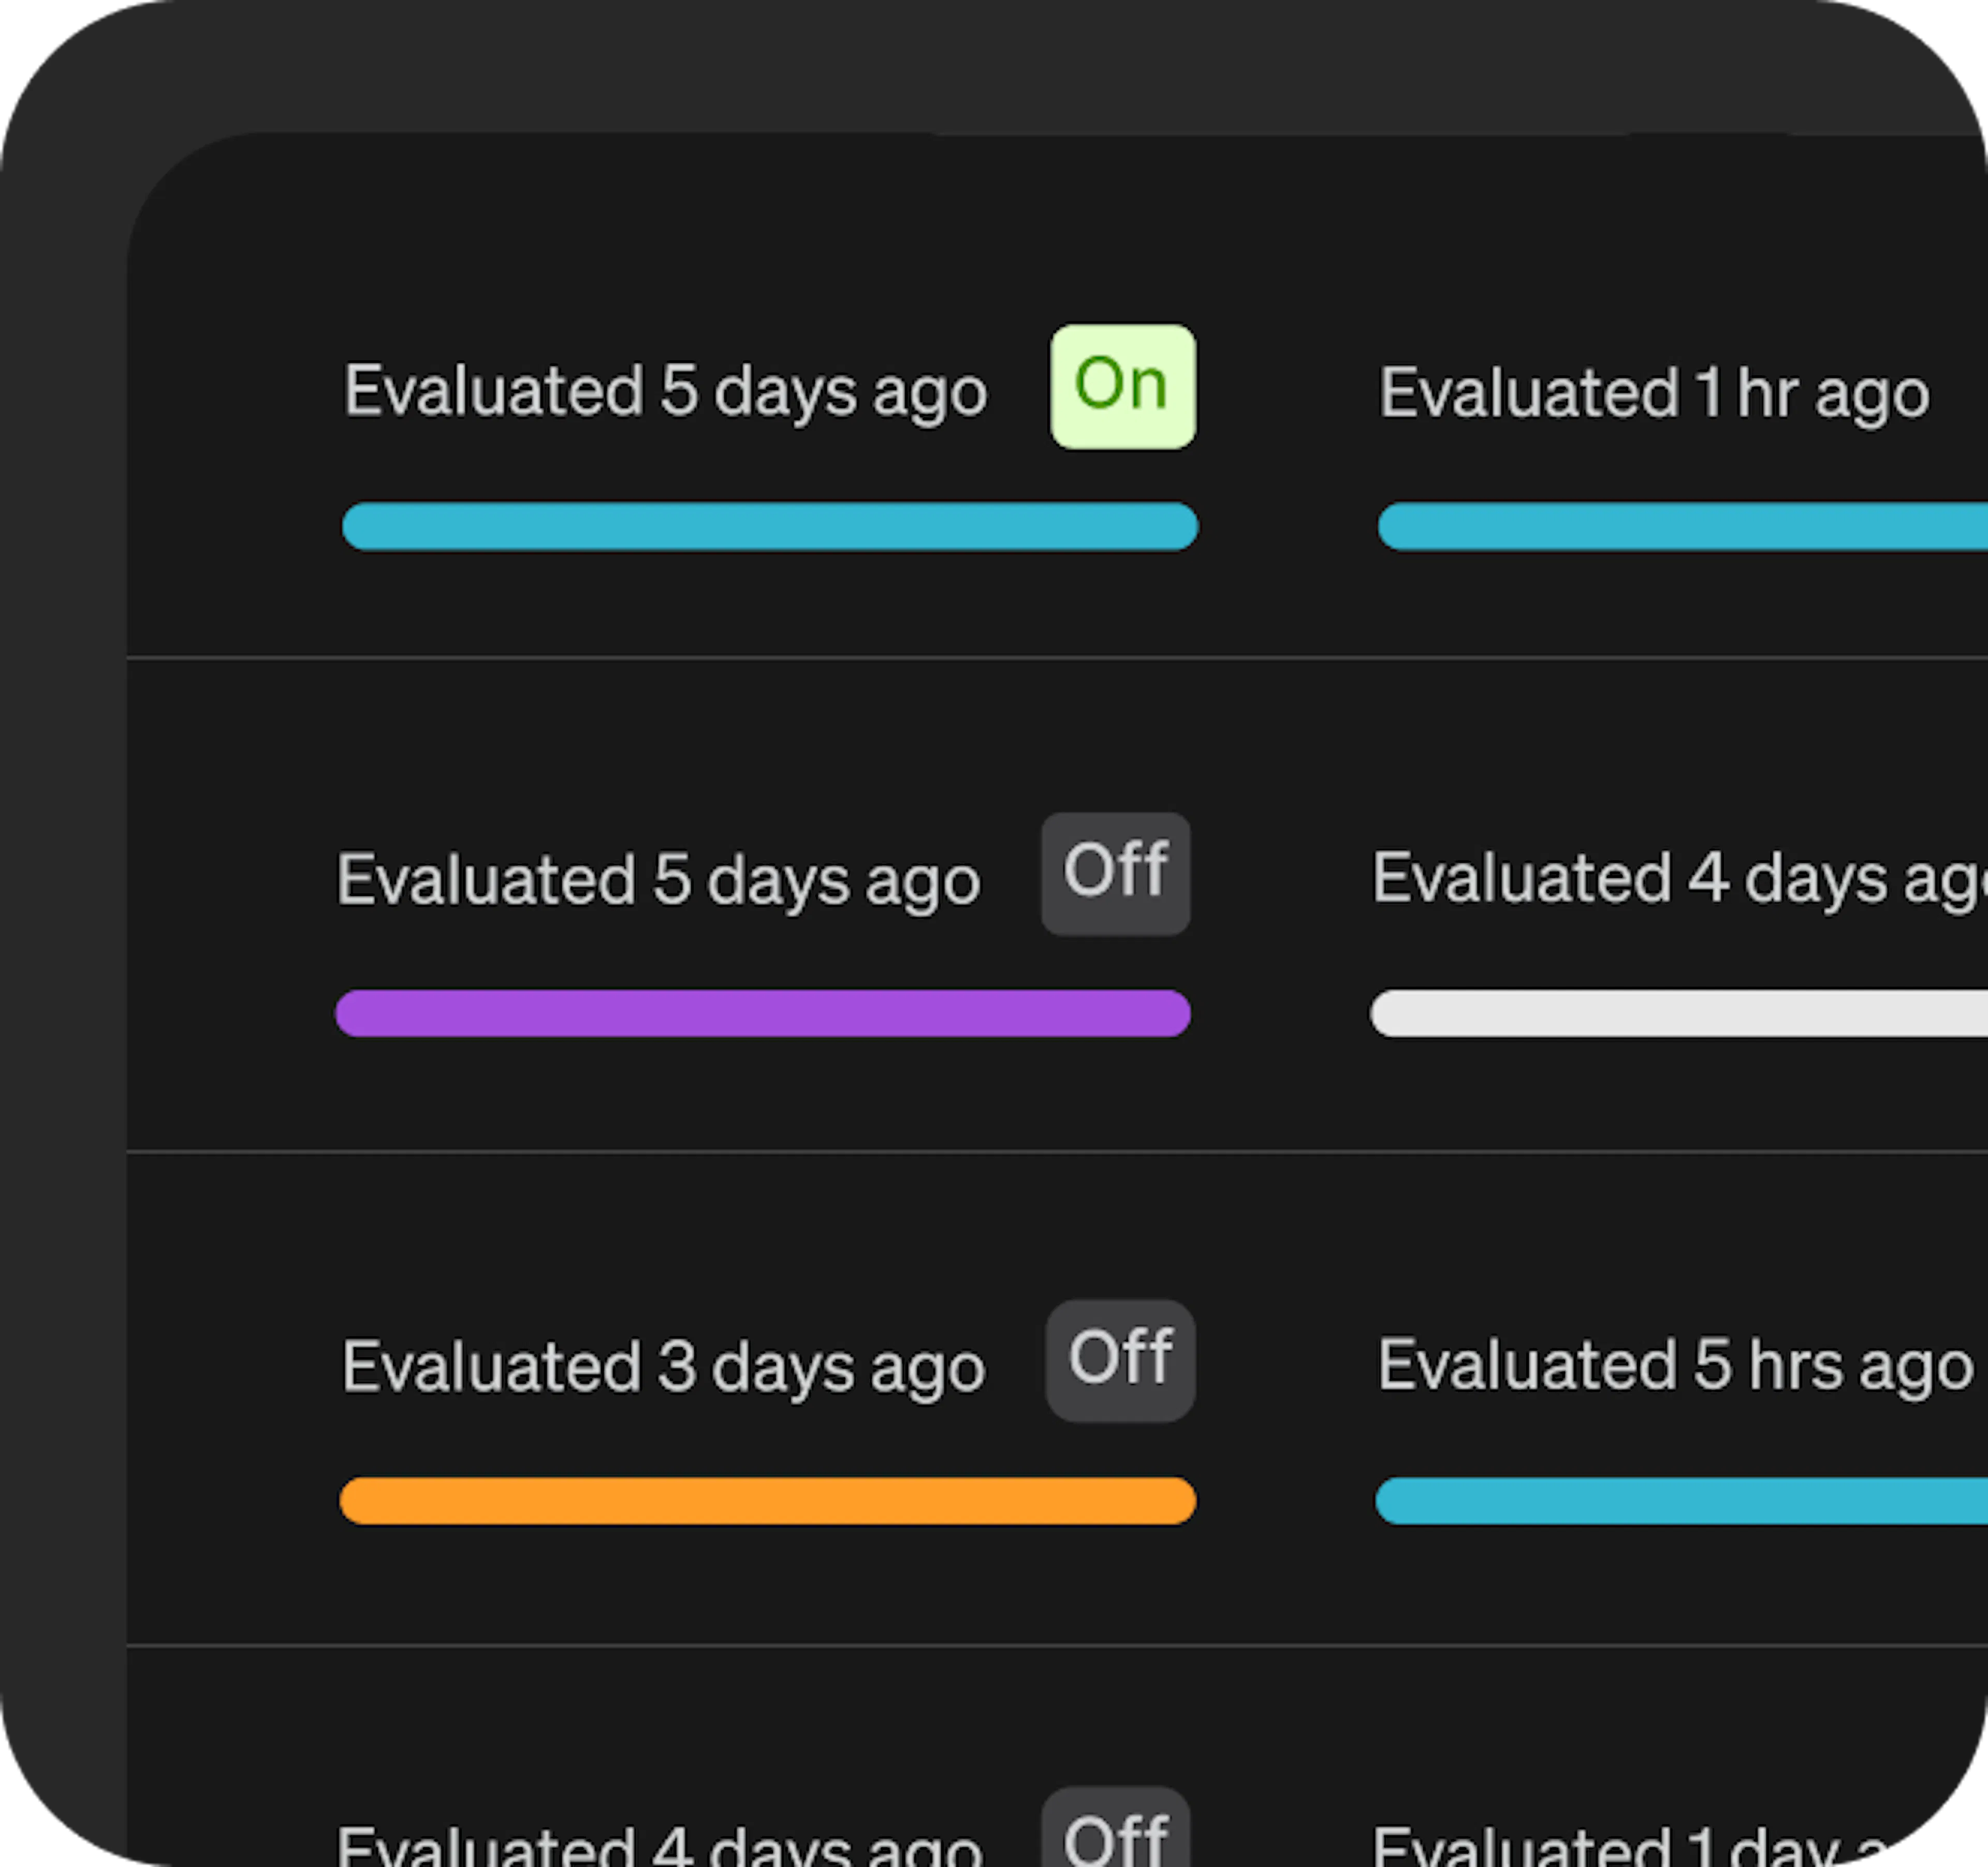Open the Evaluated 5 days ago flag details
The height and width of the screenshot is (1867, 1988).
(664, 391)
